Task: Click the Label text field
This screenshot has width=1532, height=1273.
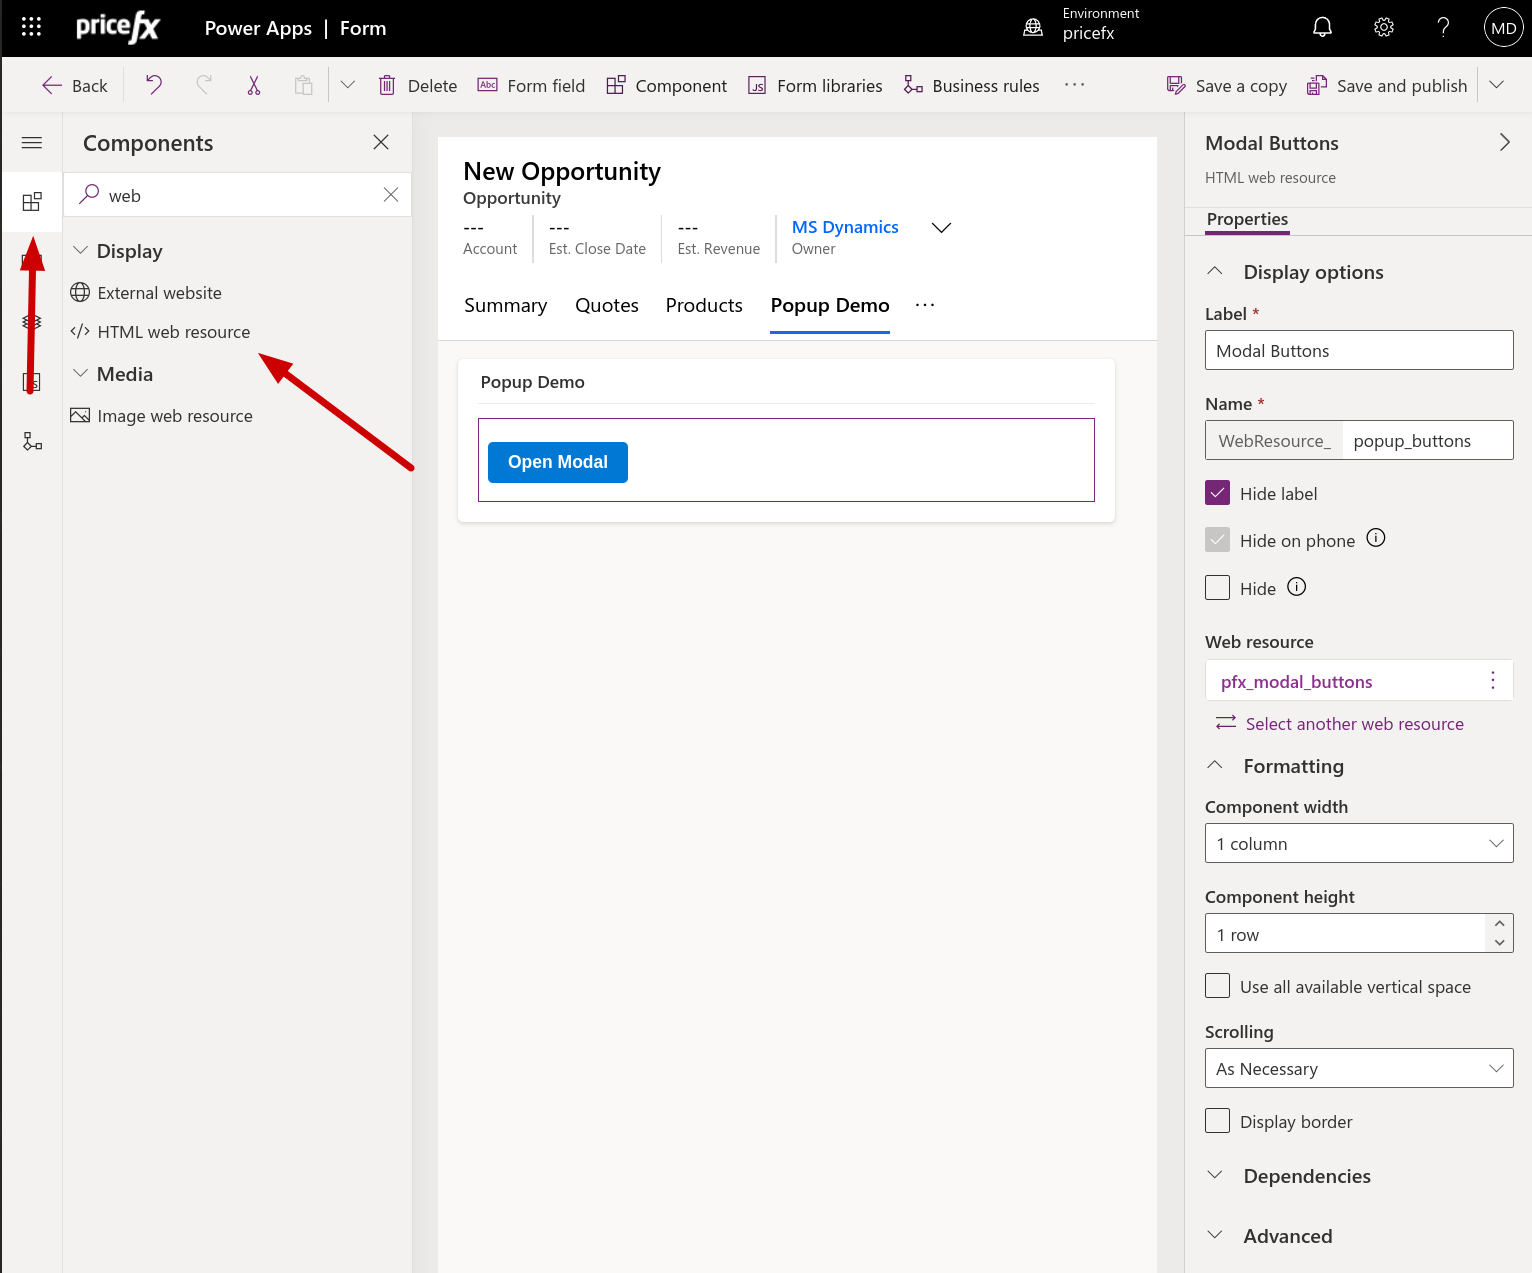Action: tap(1358, 350)
